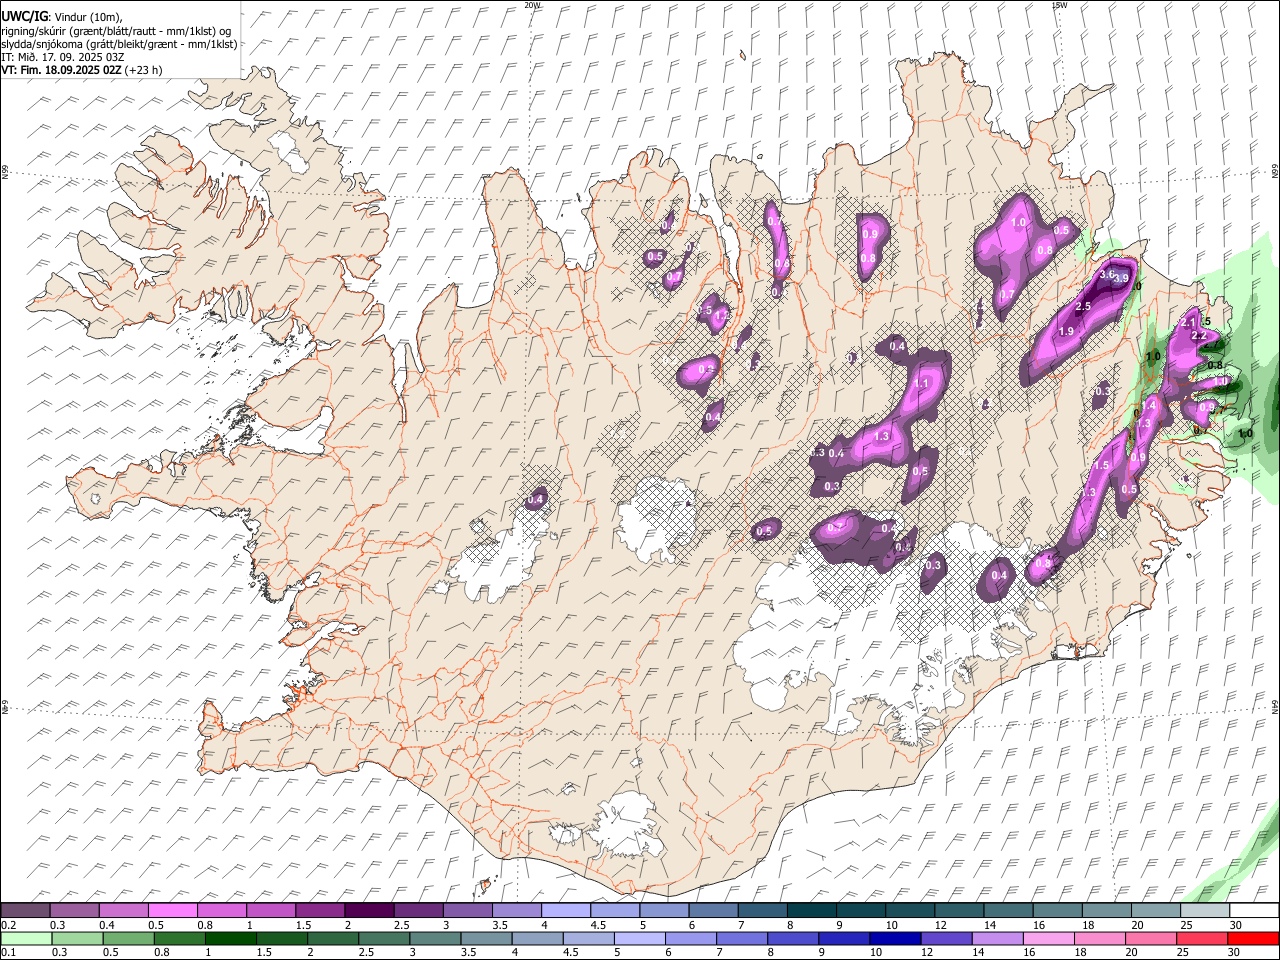The width and height of the screenshot is (1280, 960).
Task: Click the '1.1' precipitation value on the map
Action: [x=921, y=383]
